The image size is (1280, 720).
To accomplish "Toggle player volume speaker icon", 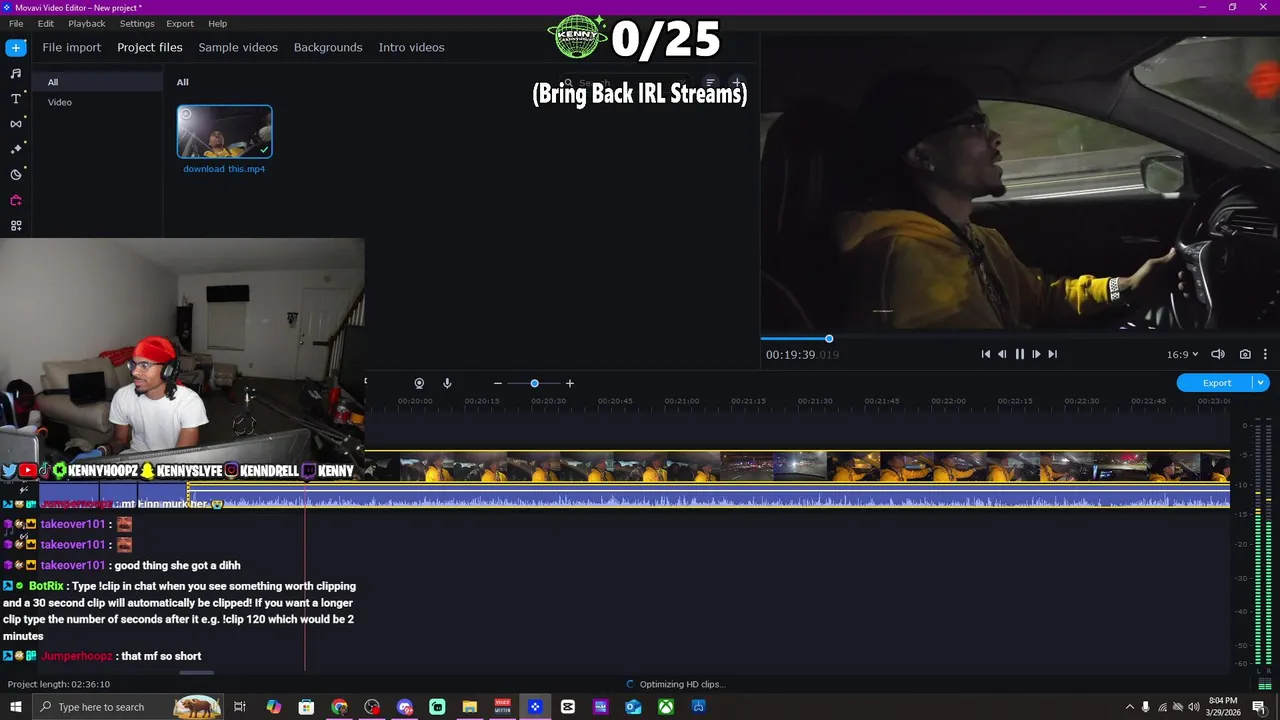I will pos(1218,354).
